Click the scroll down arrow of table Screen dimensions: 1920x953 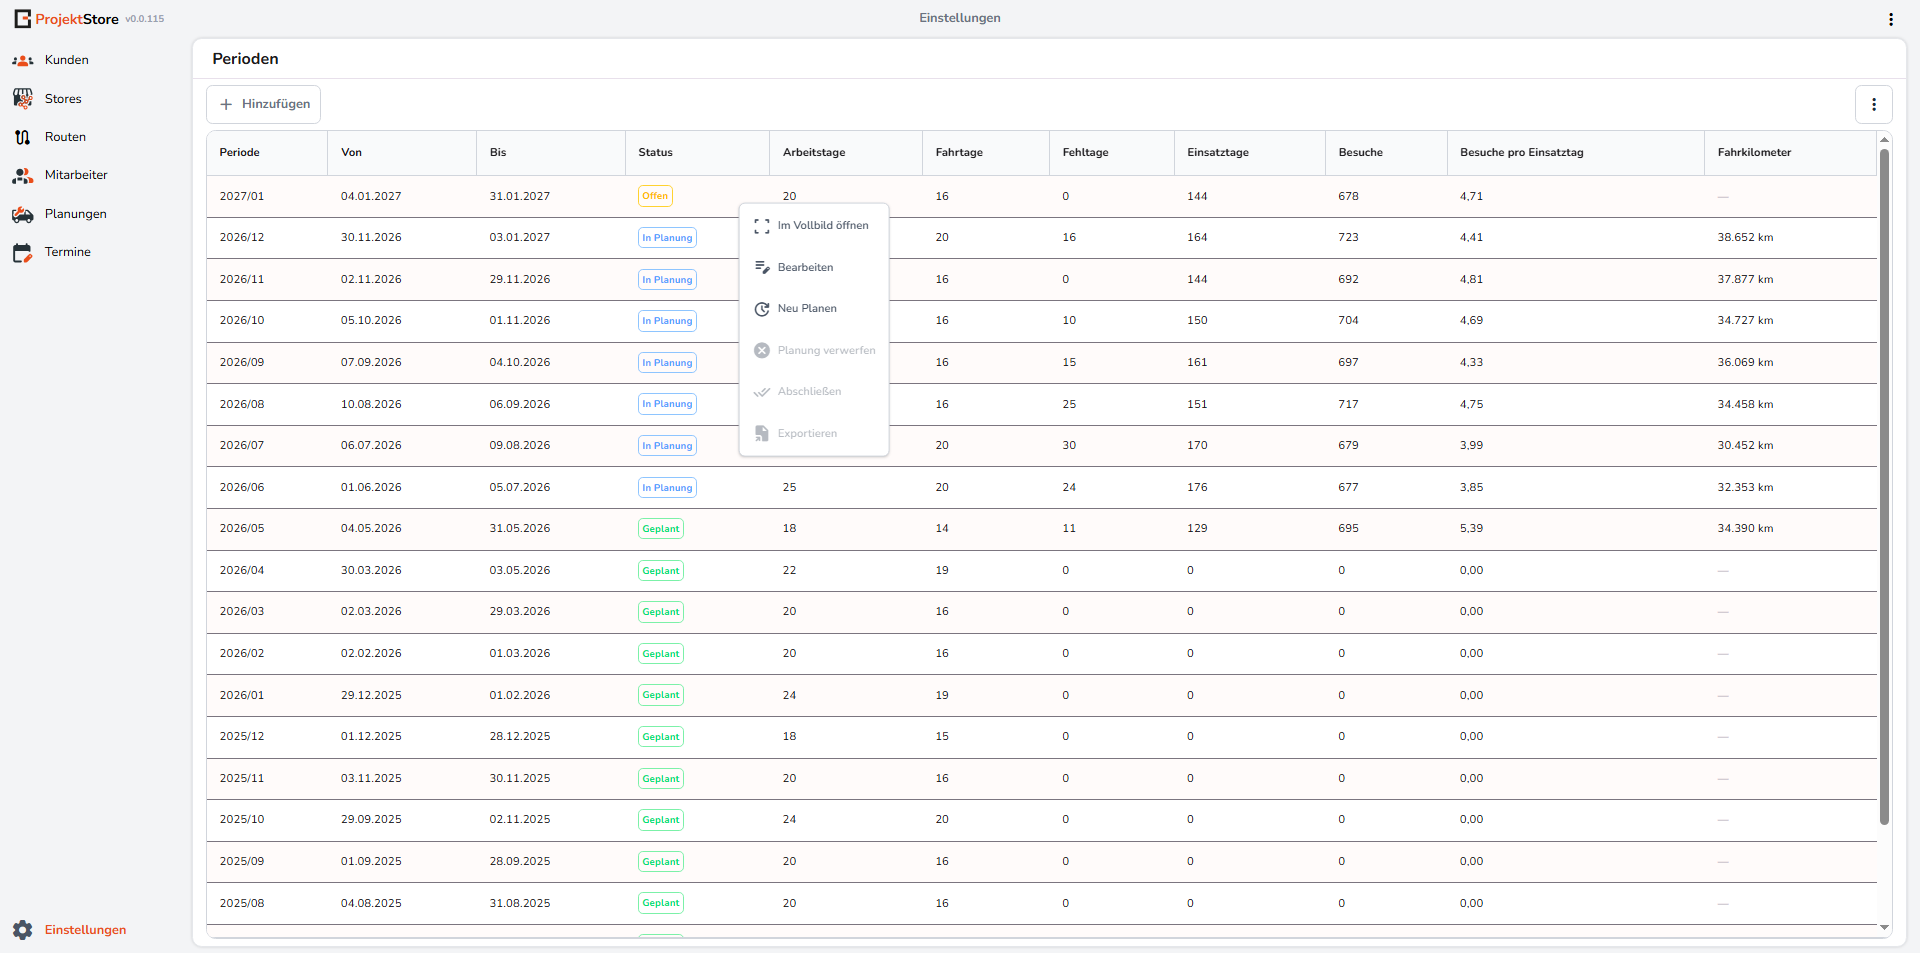(x=1884, y=928)
